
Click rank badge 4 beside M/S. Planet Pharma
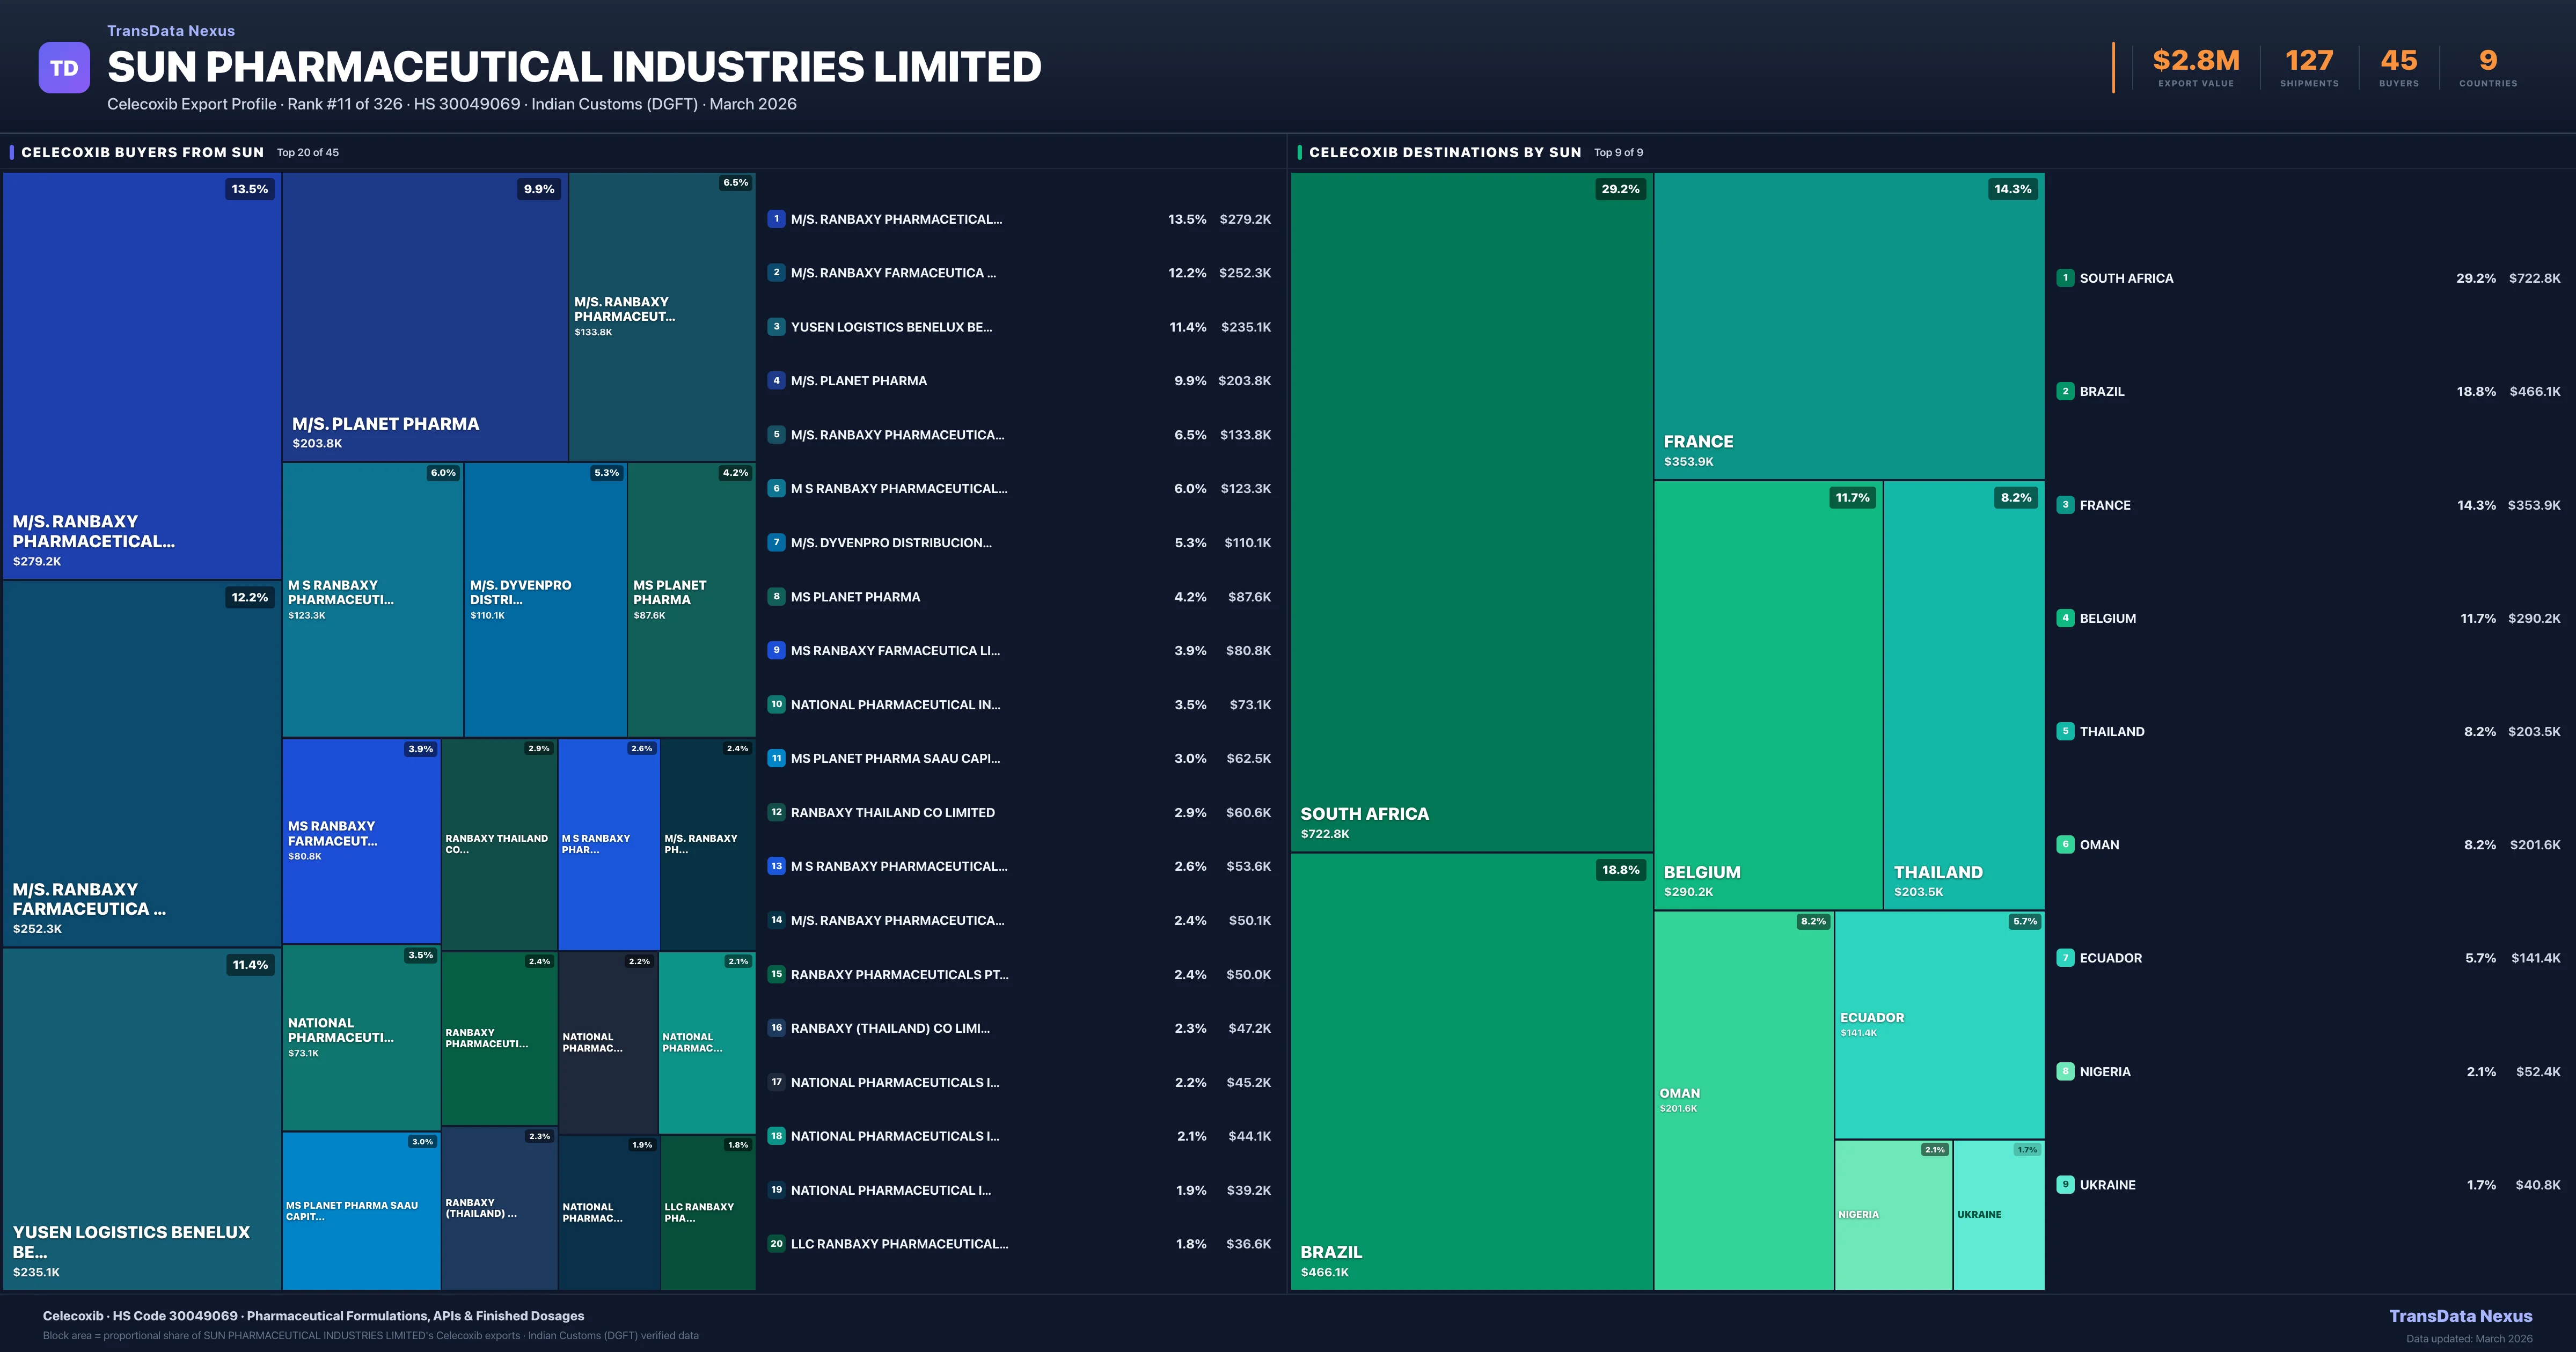pyautogui.click(x=776, y=381)
